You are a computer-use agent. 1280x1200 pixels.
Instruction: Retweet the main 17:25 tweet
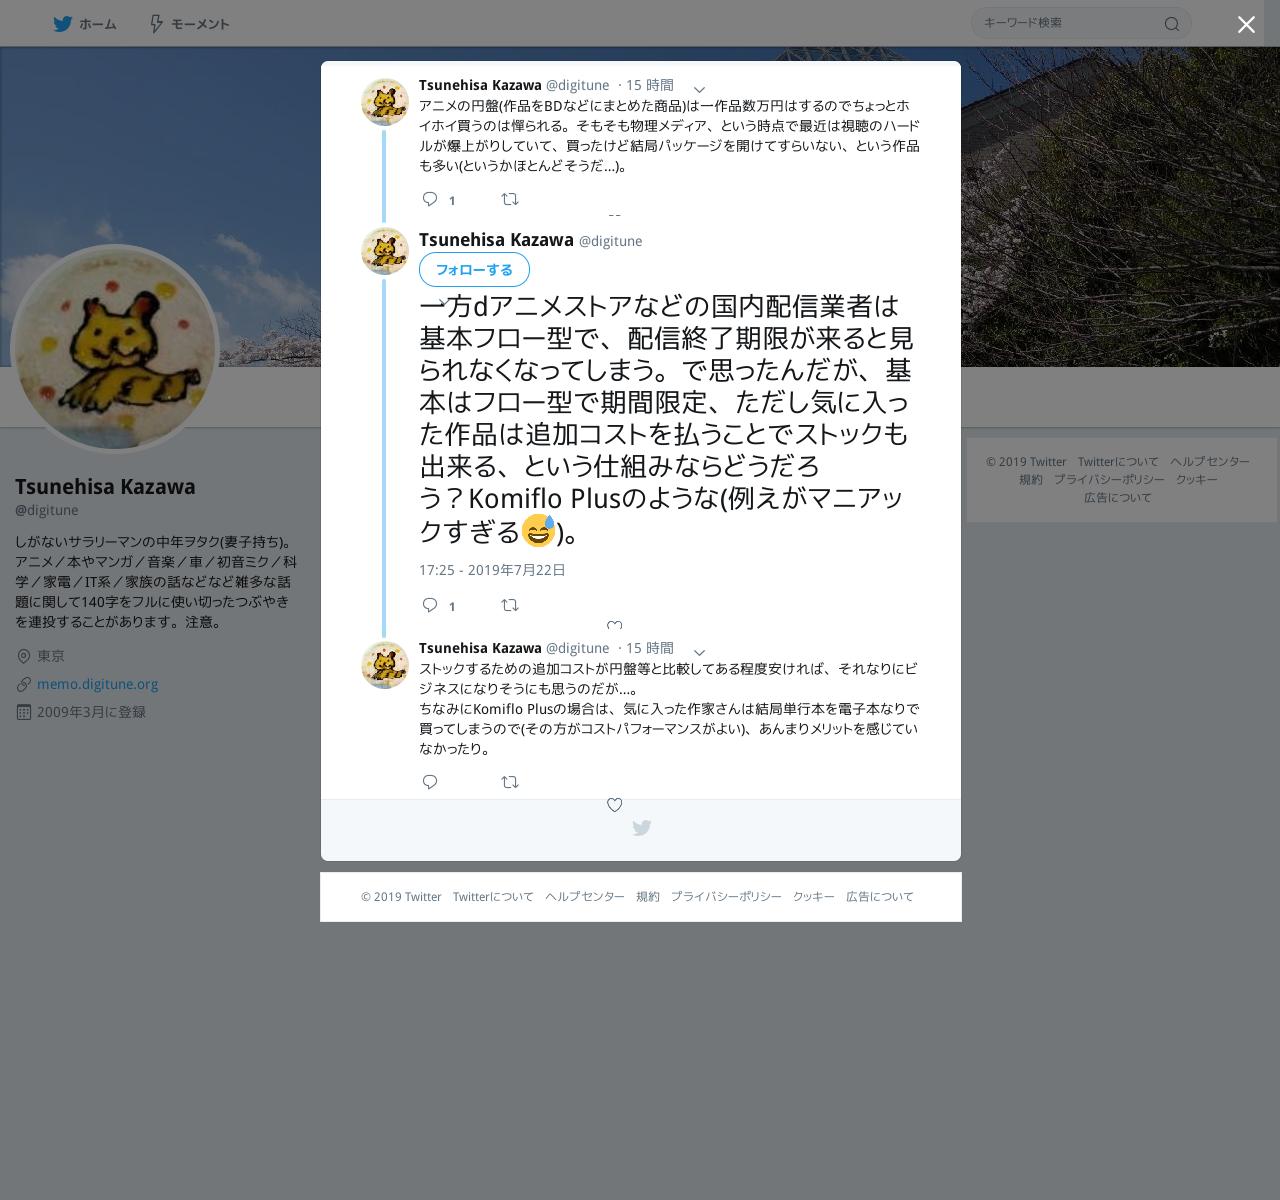coord(510,605)
